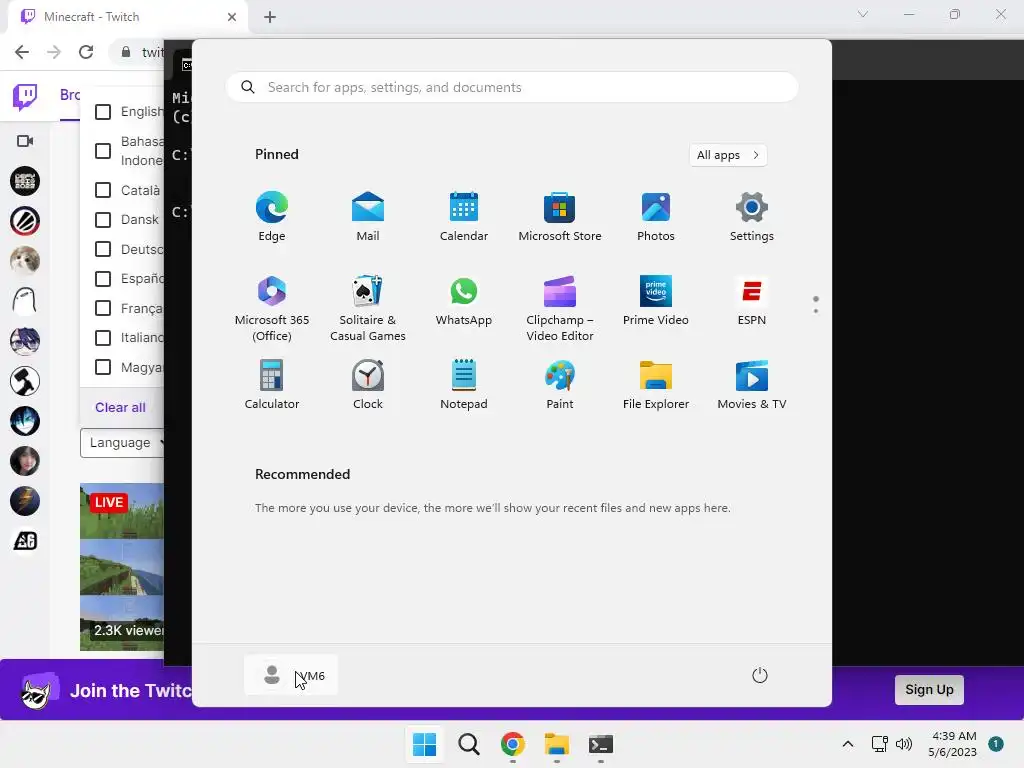Check the English language filter

103,112
